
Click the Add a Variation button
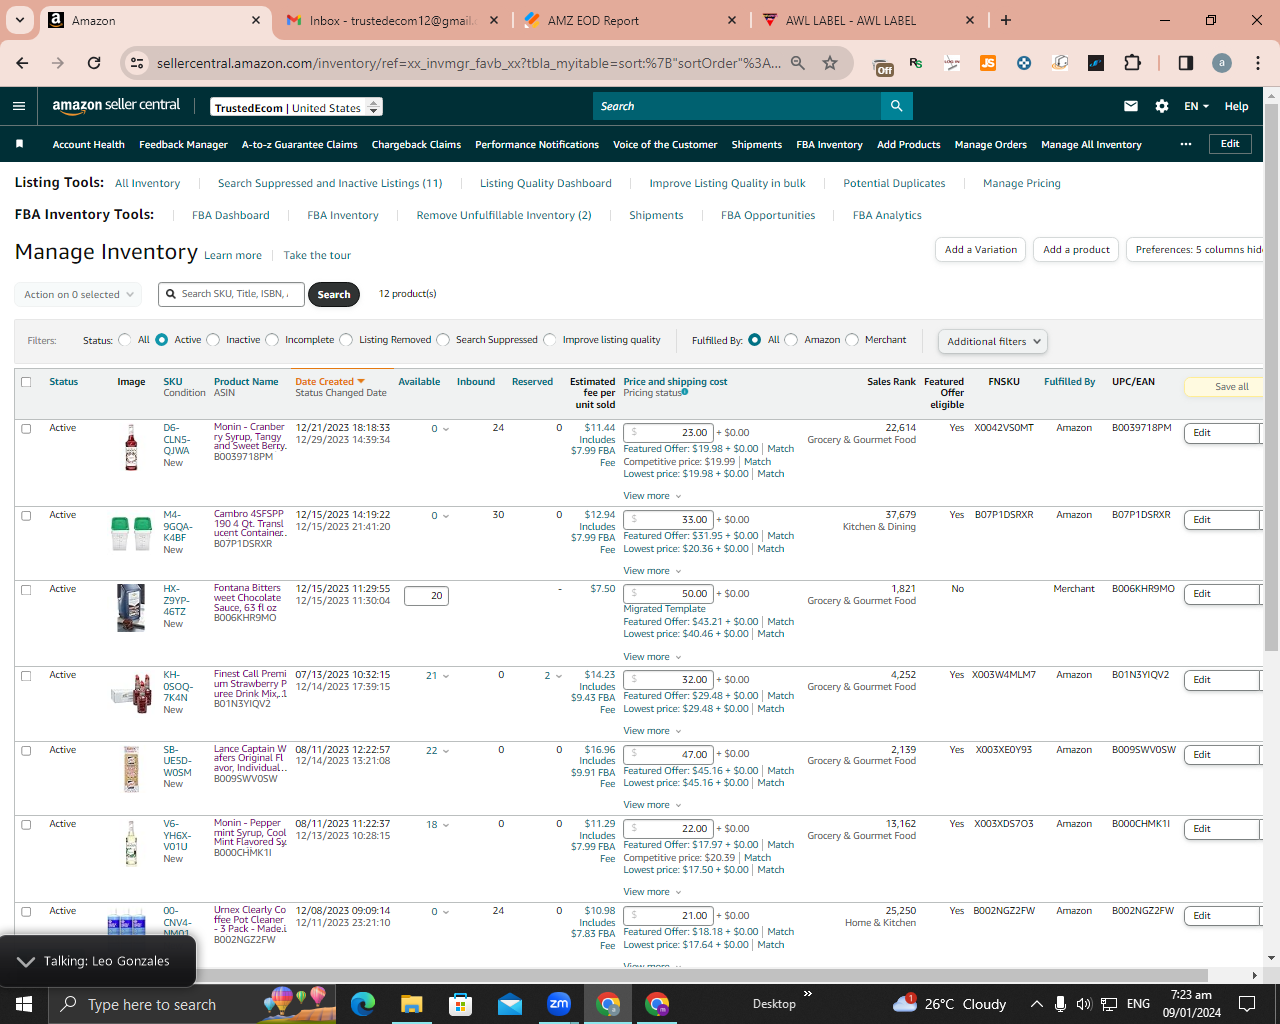tap(981, 250)
